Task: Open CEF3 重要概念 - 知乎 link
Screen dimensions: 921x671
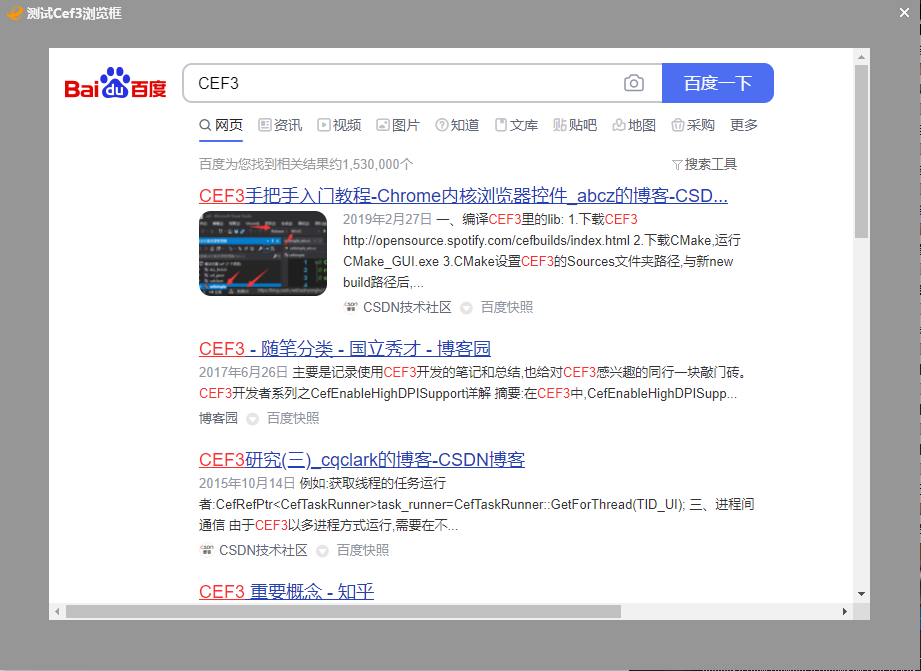Action: point(287,592)
